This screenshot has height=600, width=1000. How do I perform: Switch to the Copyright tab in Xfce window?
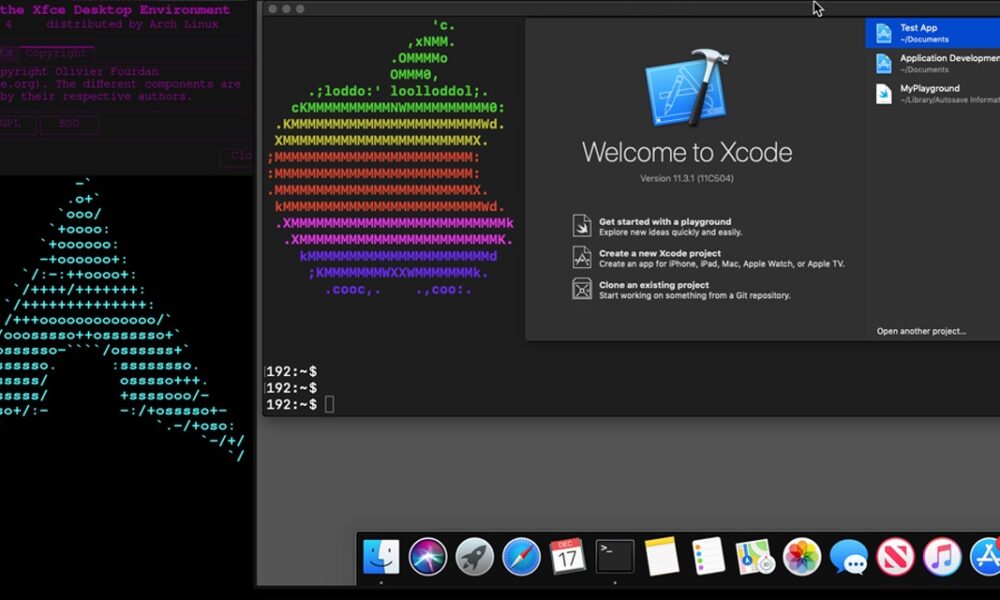[x=56, y=53]
